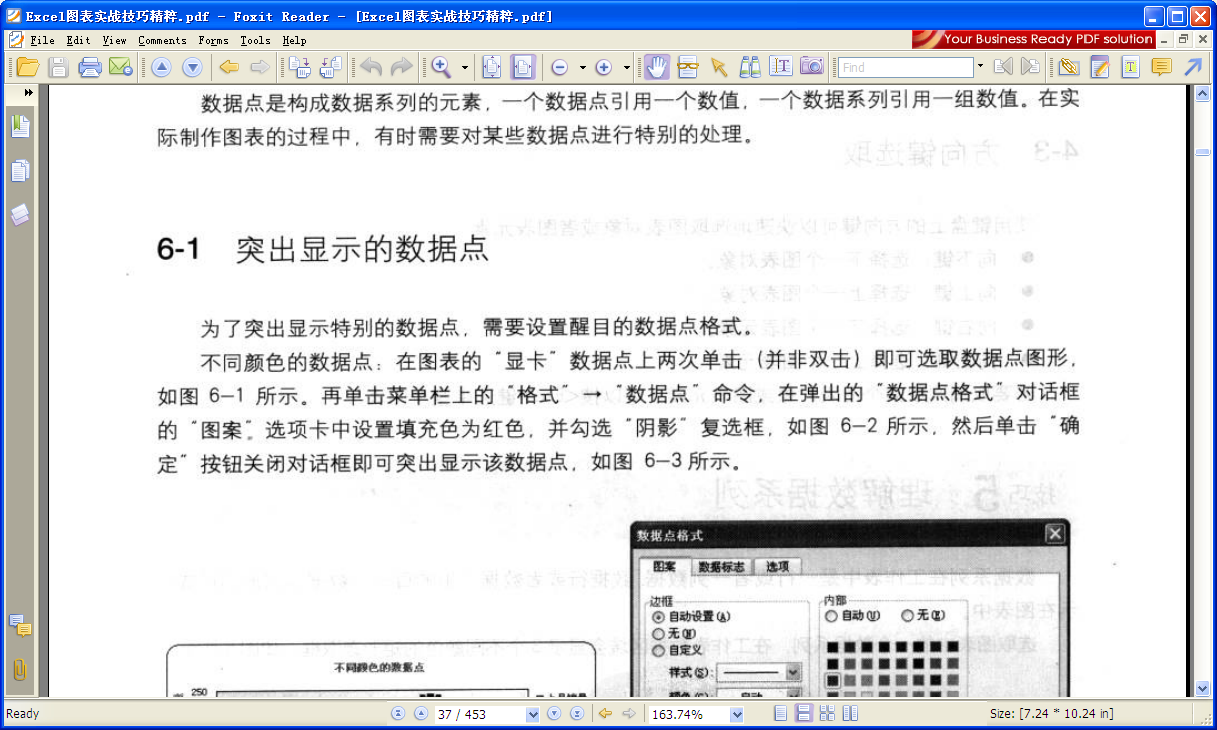
Task: Select Continuous Facing layout in status bar
Action: pos(827,714)
